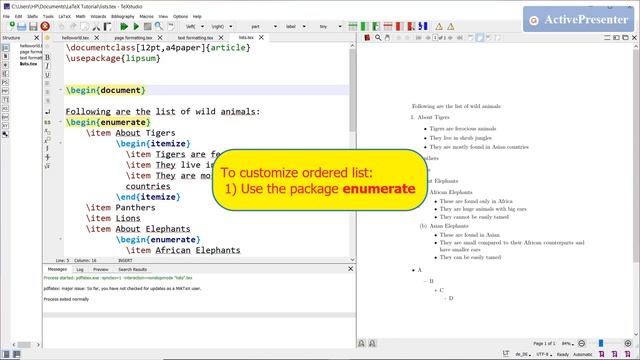Close the Messages panel

[351, 269]
